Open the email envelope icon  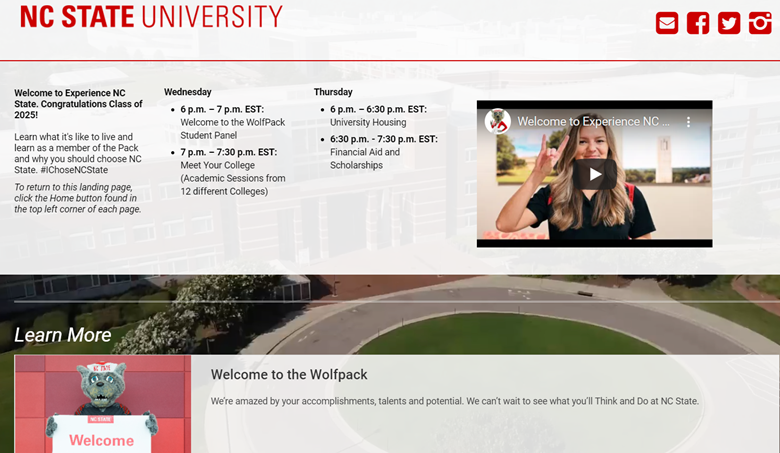pos(667,23)
